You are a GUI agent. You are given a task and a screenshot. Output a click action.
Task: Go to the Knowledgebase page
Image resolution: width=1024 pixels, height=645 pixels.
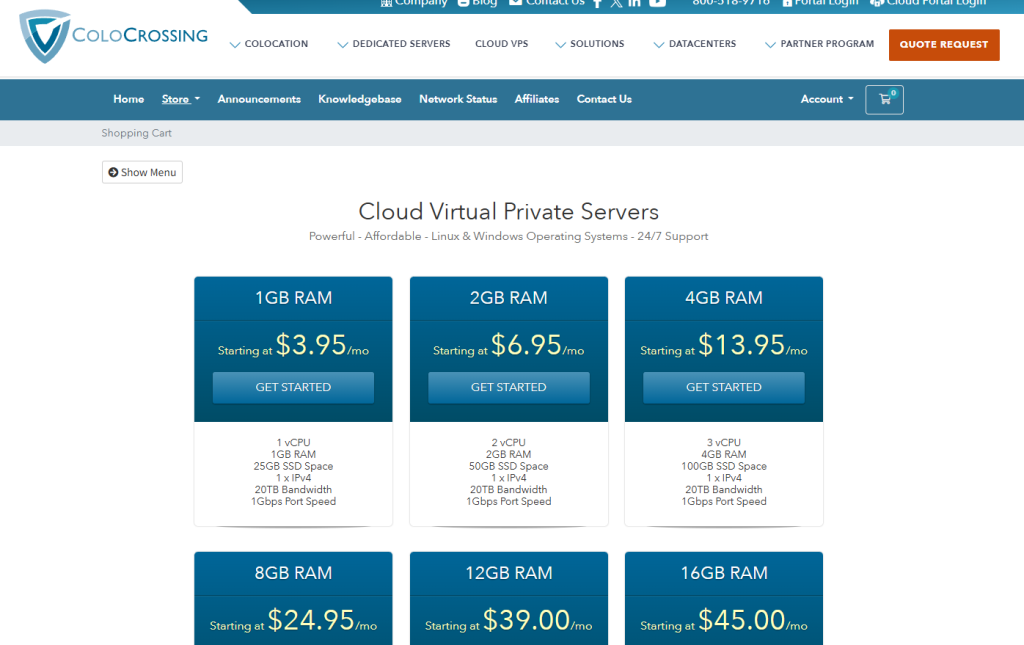click(360, 99)
